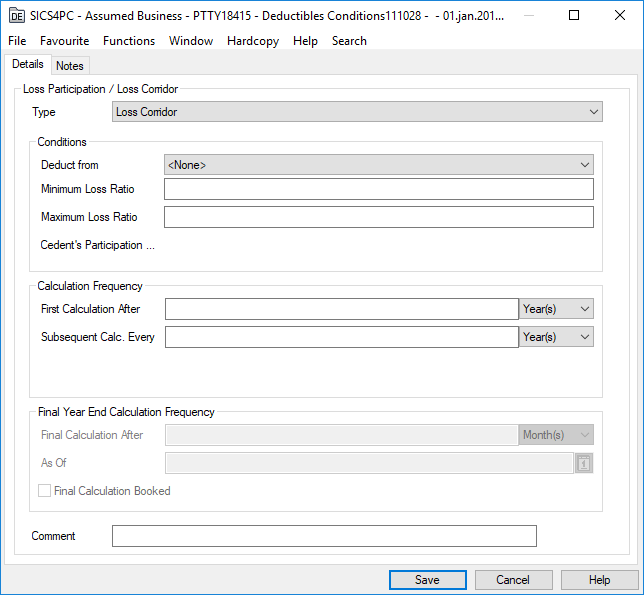Open the Search menu
Image resolution: width=644 pixels, height=595 pixels.
(x=349, y=41)
